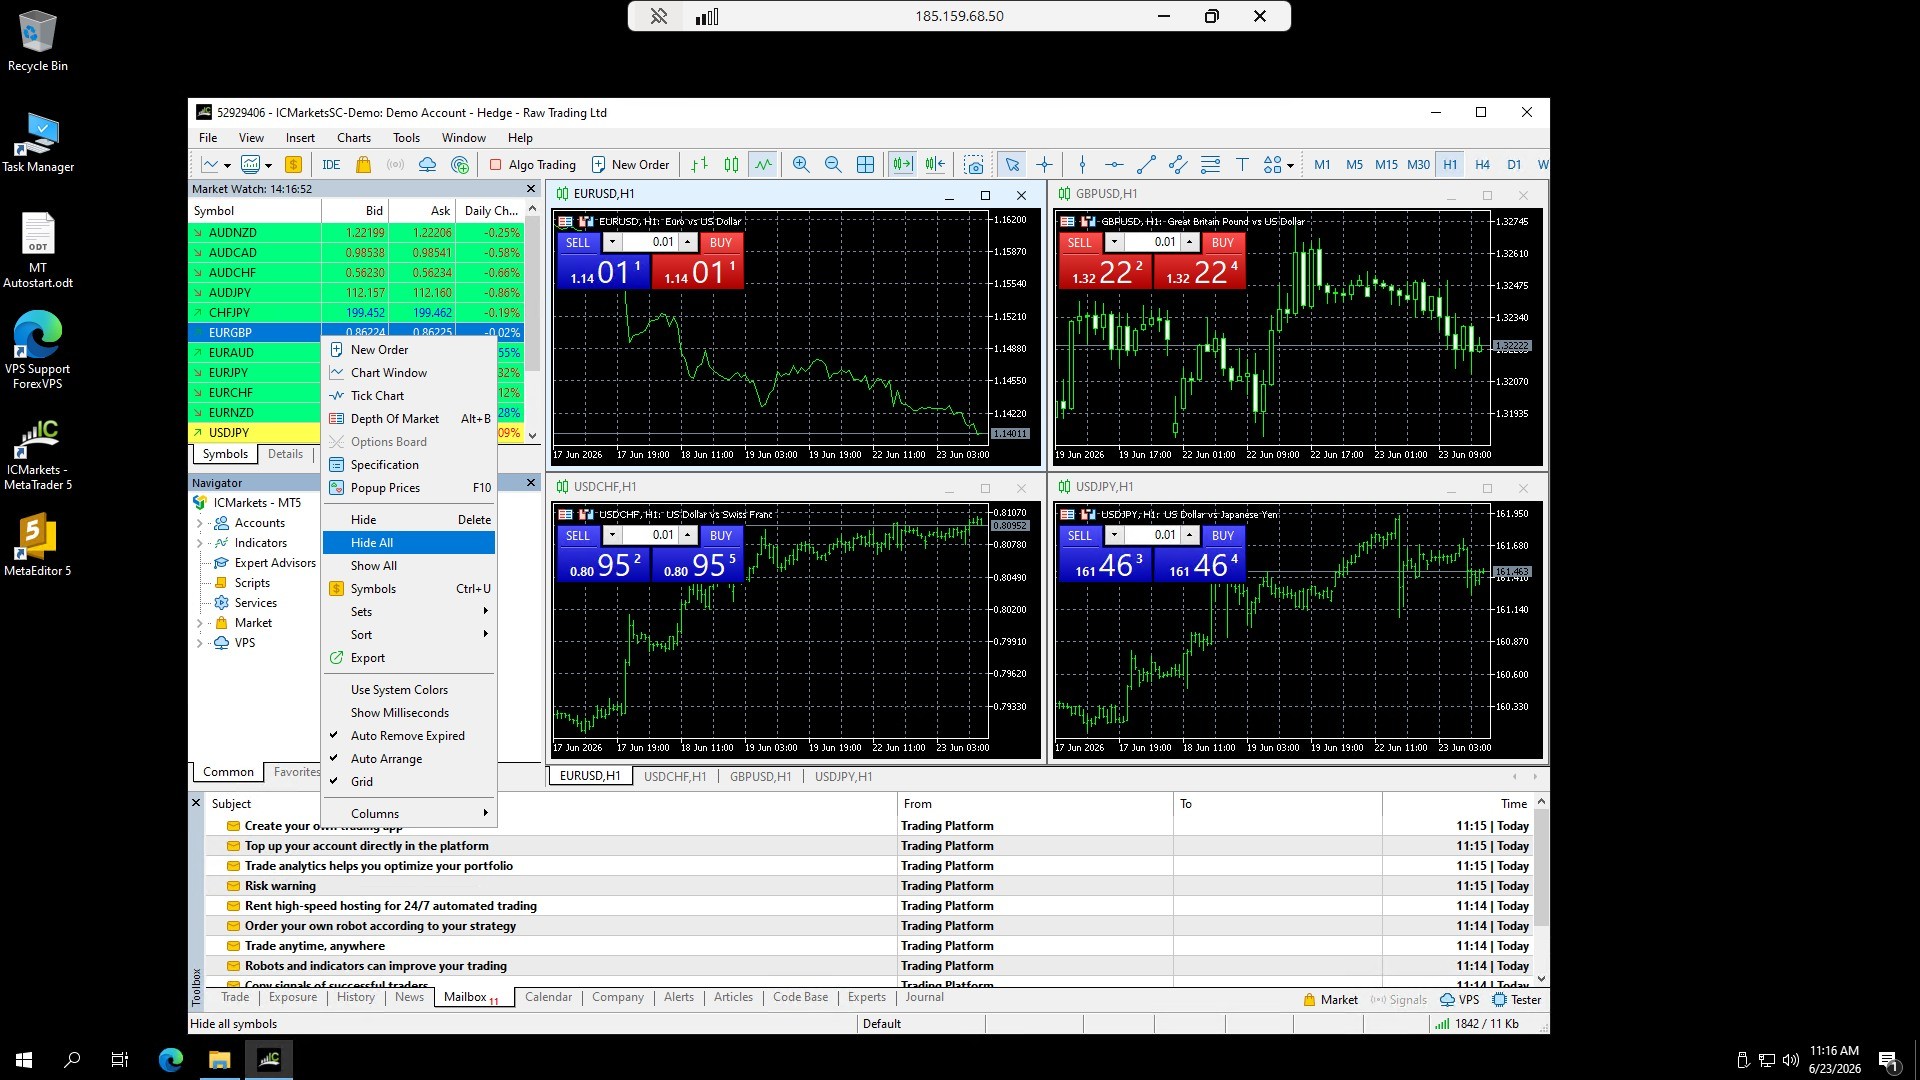Open File Explorer from the taskbar
Image resolution: width=1920 pixels, height=1080 pixels.
(x=219, y=1060)
